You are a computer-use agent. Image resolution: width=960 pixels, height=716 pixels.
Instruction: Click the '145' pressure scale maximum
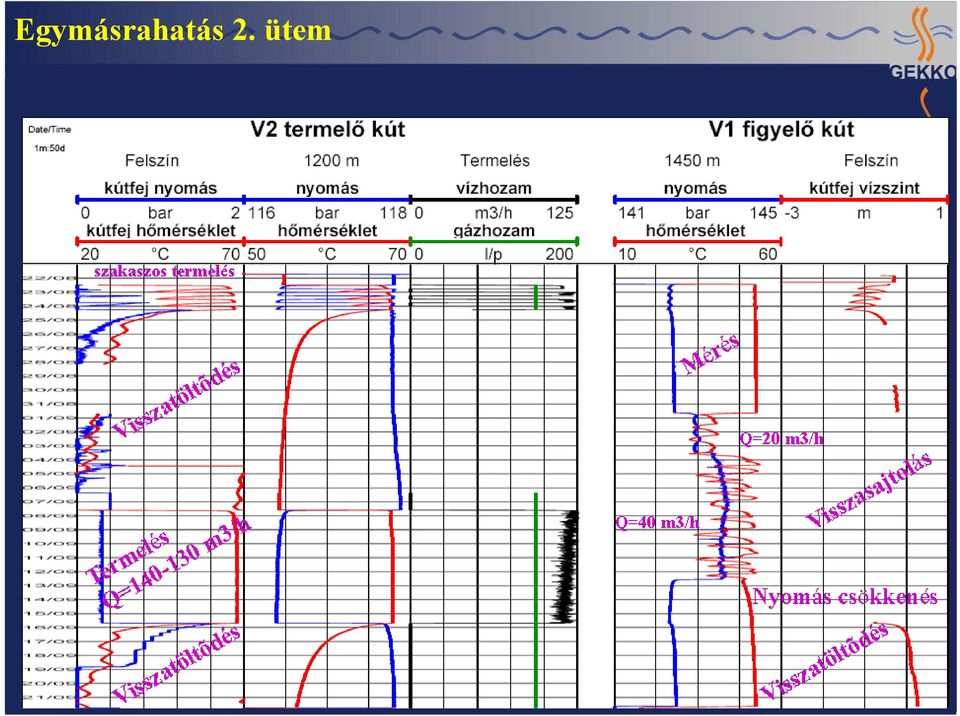[x=763, y=213]
